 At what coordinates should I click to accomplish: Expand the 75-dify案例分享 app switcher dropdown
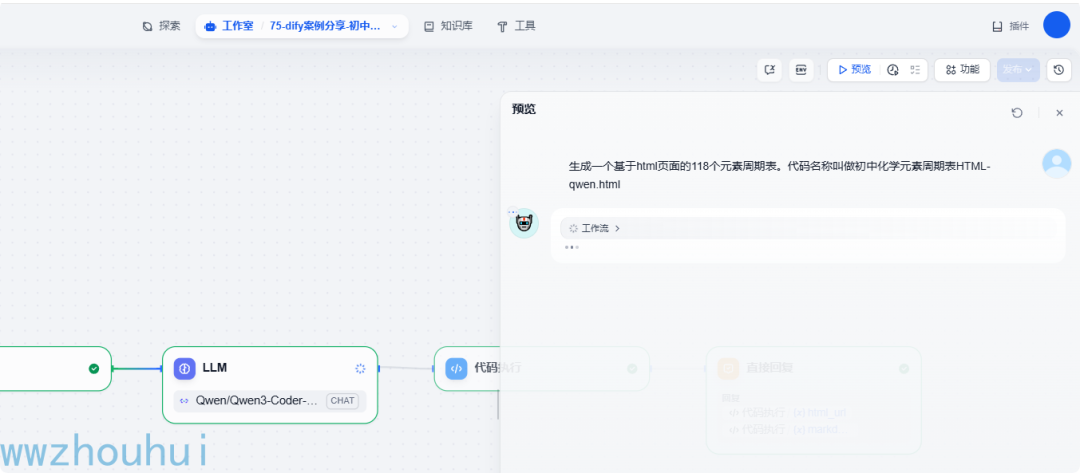[395, 27]
